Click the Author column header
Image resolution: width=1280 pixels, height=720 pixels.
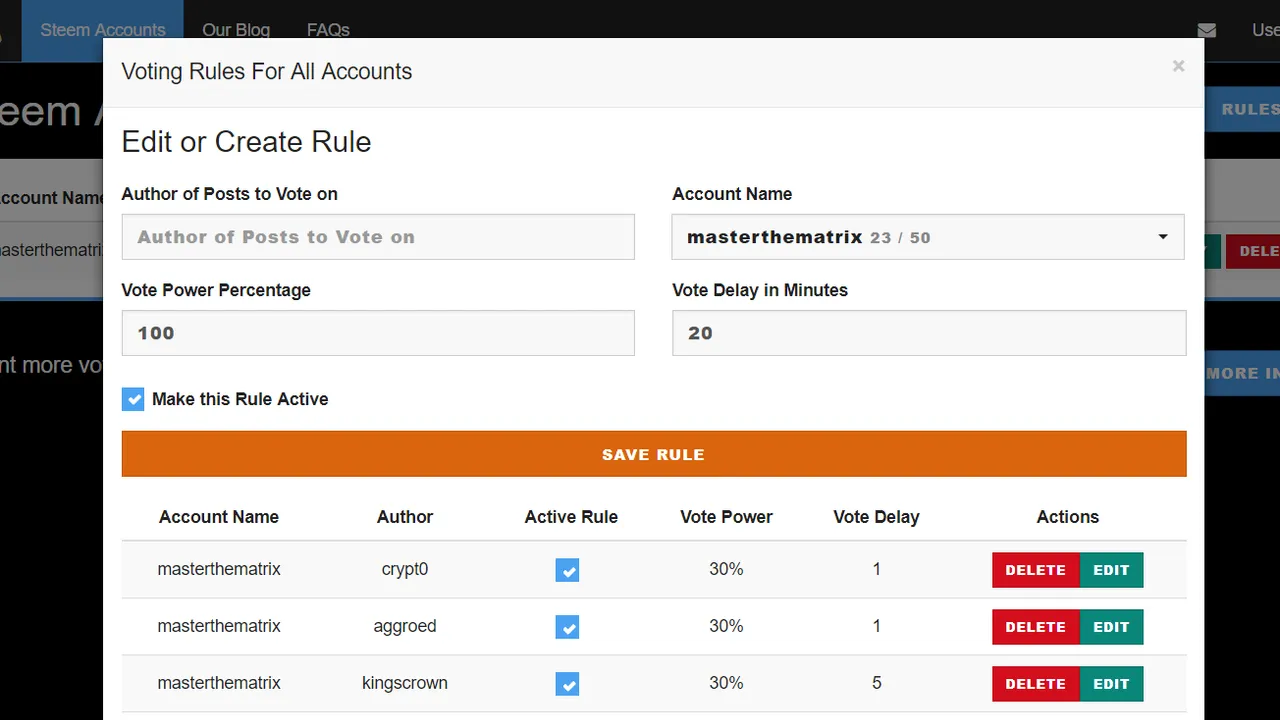click(405, 517)
